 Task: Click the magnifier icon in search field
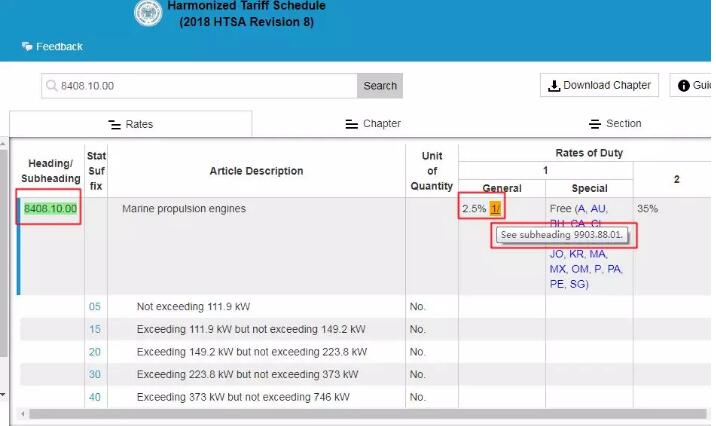tap(53, 86)
